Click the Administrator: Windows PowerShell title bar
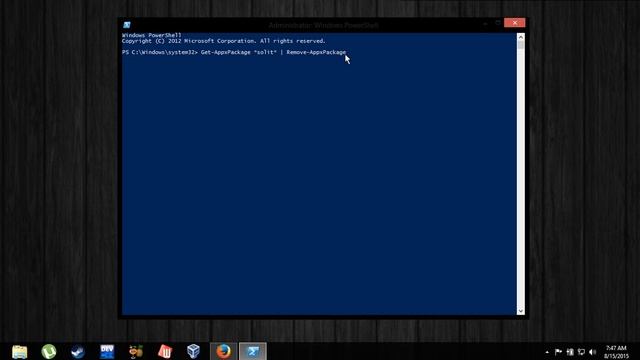 tap(323, 25)
